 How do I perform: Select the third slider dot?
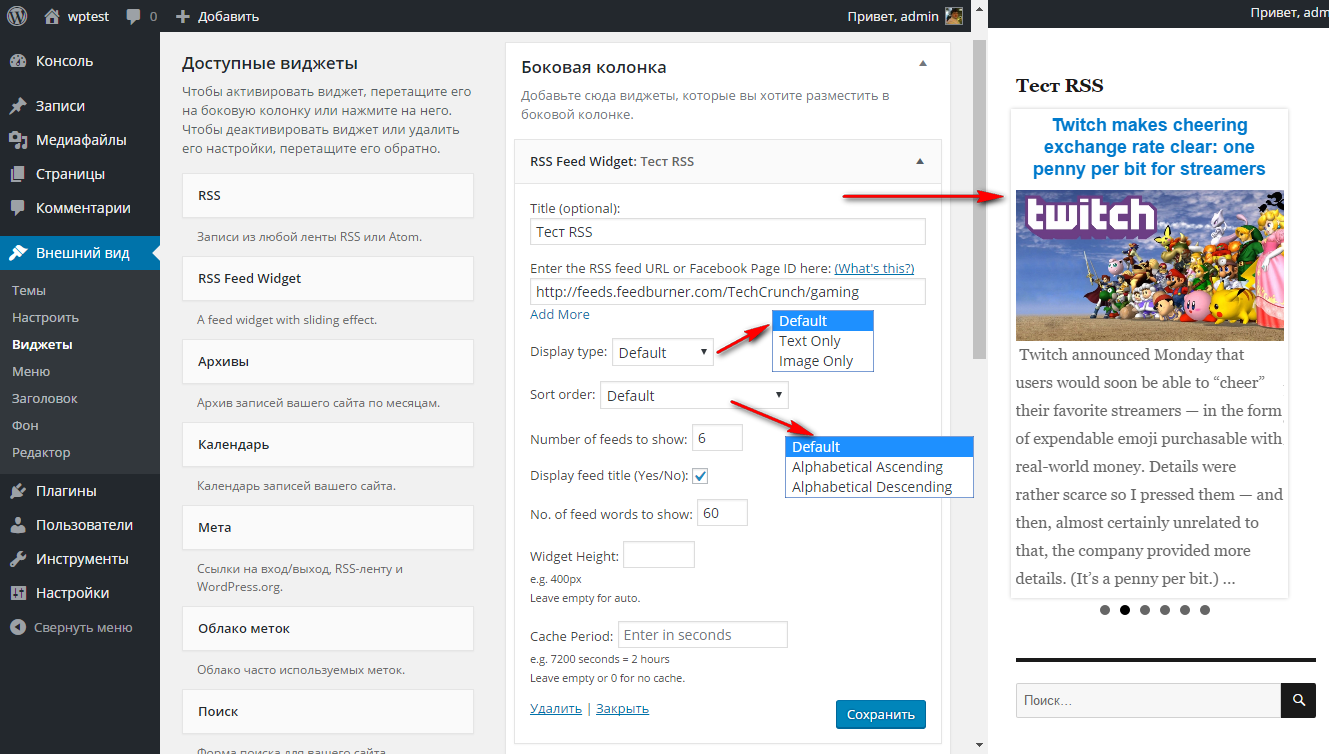1144,610
